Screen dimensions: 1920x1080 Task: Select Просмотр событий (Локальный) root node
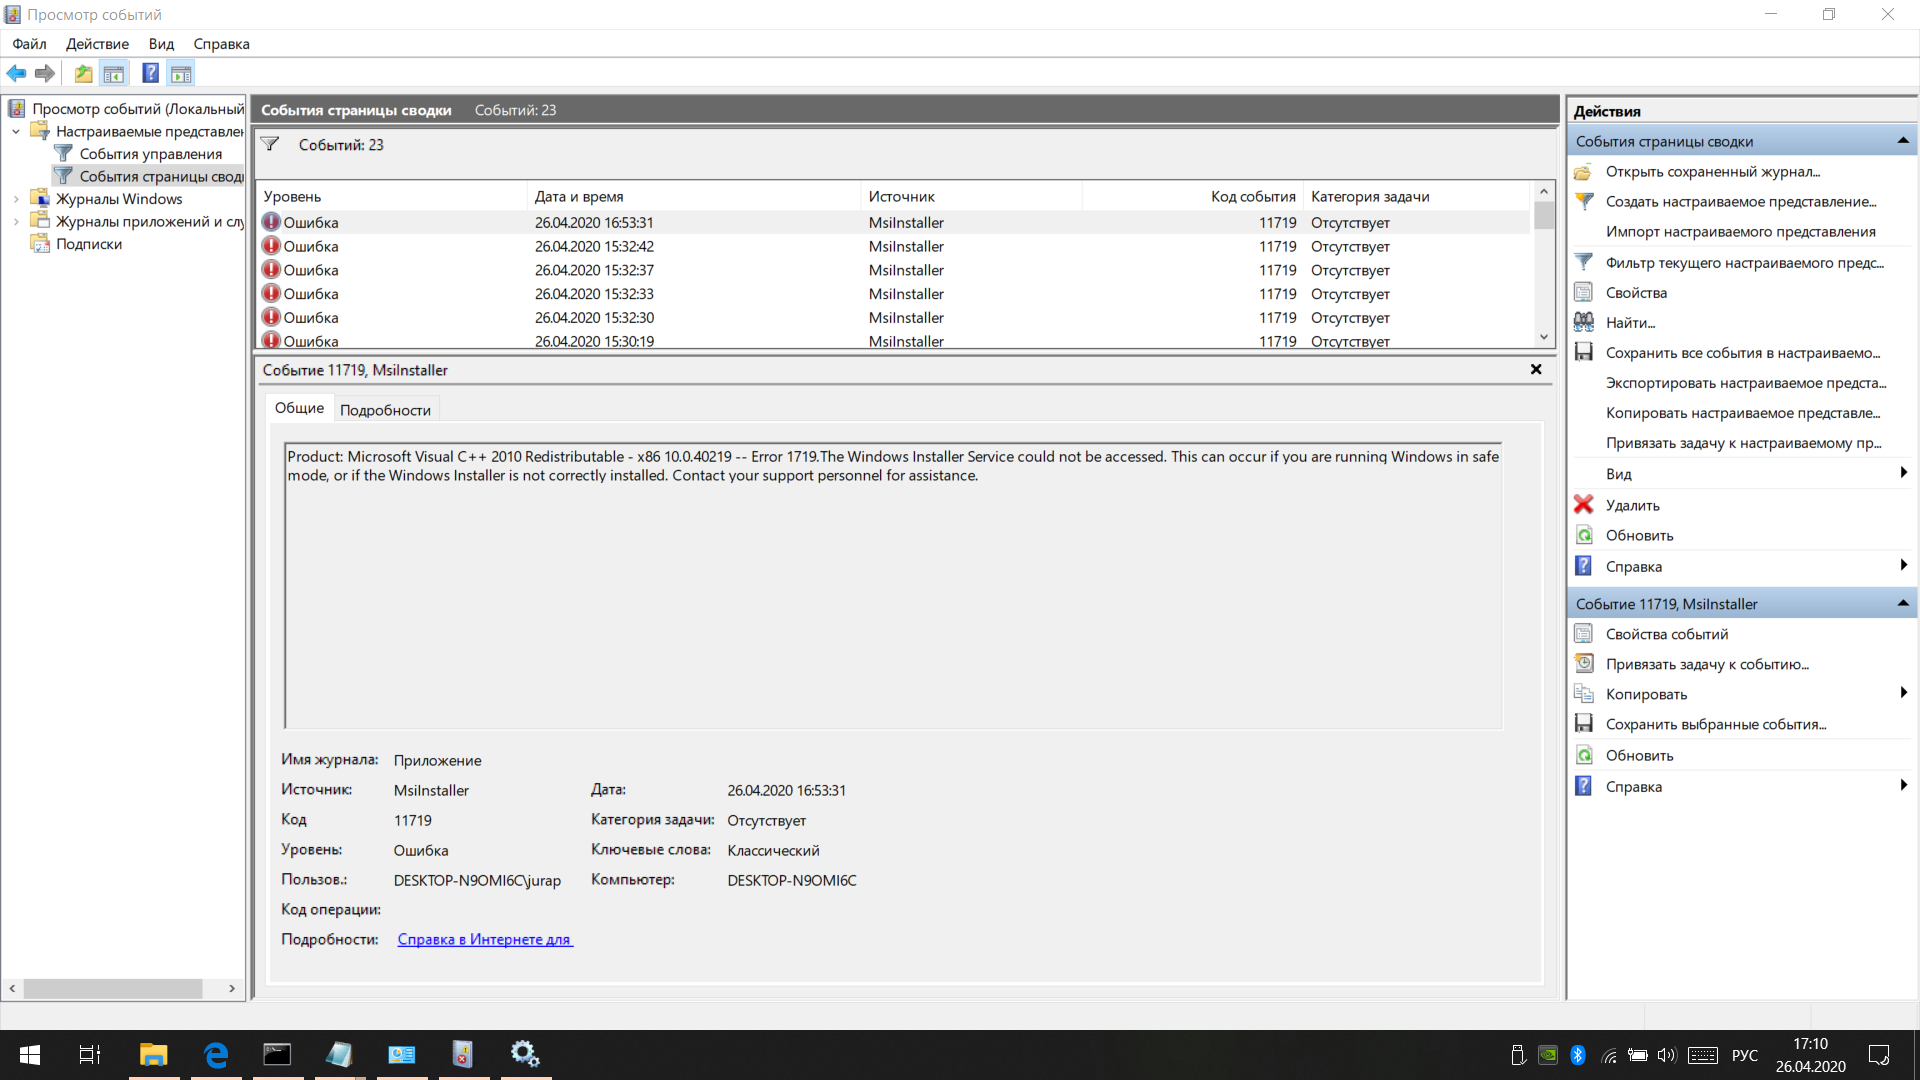click(x=138, y=109)
